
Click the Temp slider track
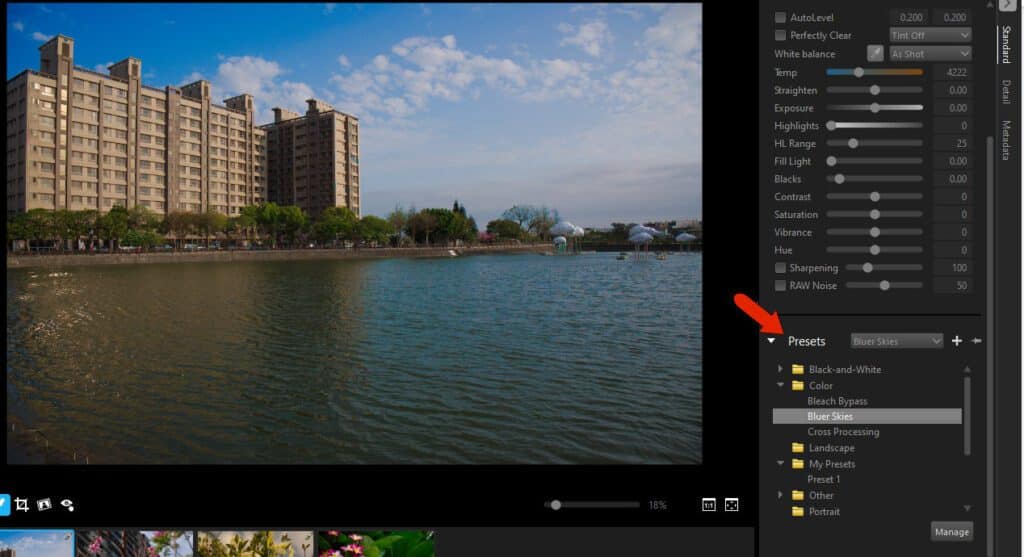tap(874, 72)
